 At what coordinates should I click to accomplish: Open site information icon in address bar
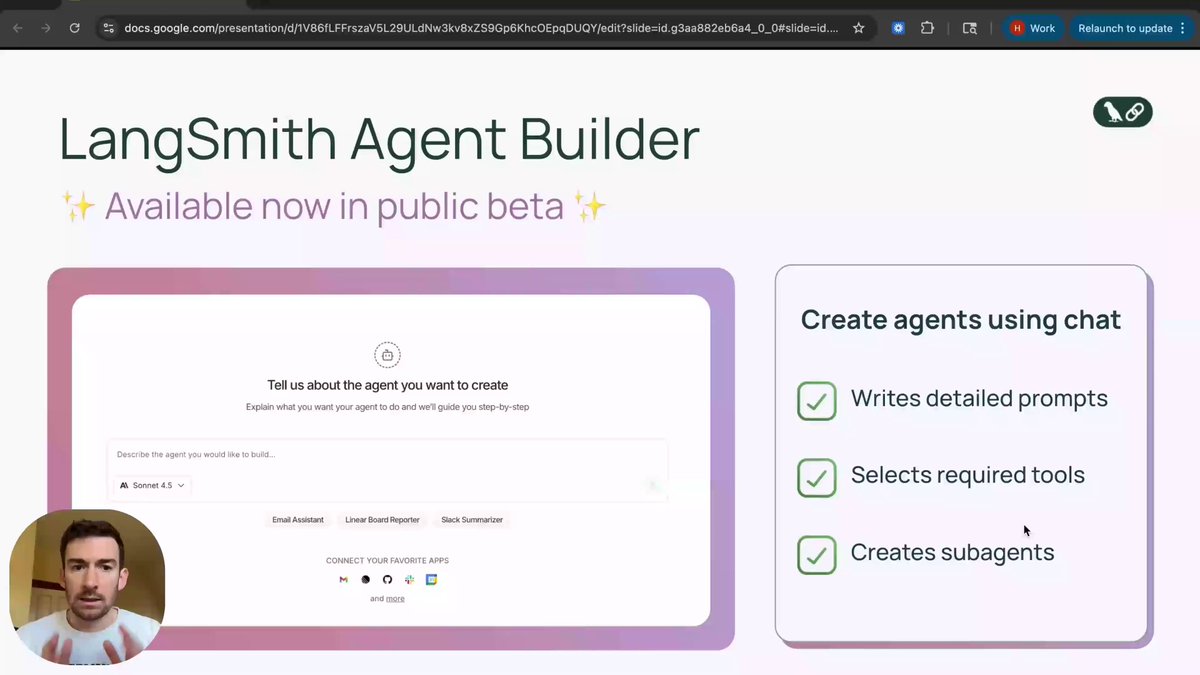click(109, 28)
